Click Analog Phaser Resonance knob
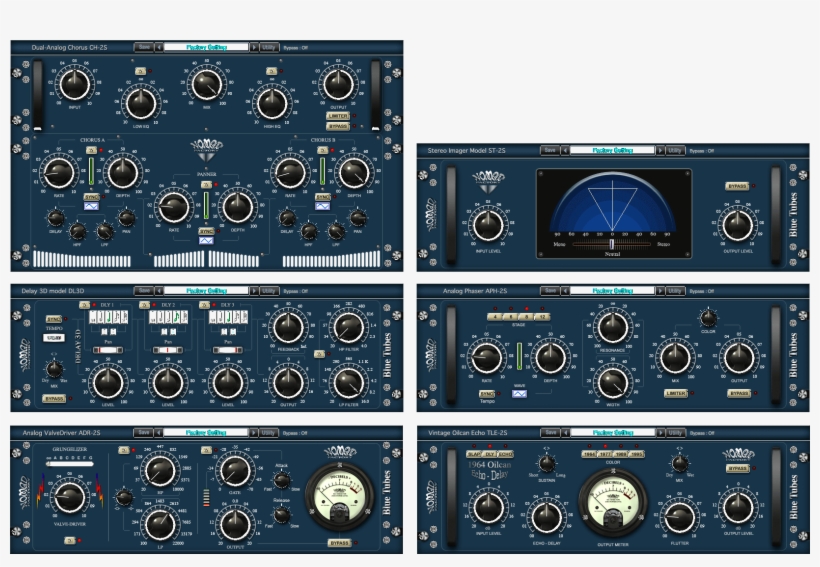Viewport: 820px width, 567px height. tap(612, 326)
